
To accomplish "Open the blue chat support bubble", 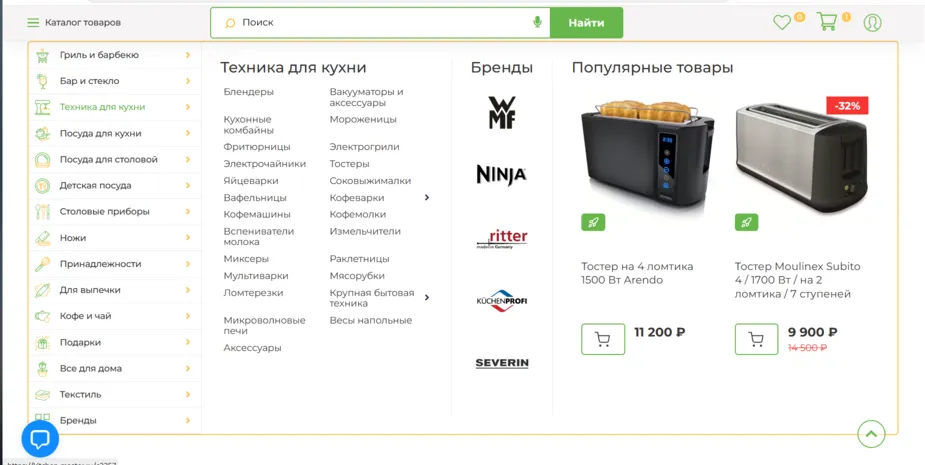I will point(40,438).
